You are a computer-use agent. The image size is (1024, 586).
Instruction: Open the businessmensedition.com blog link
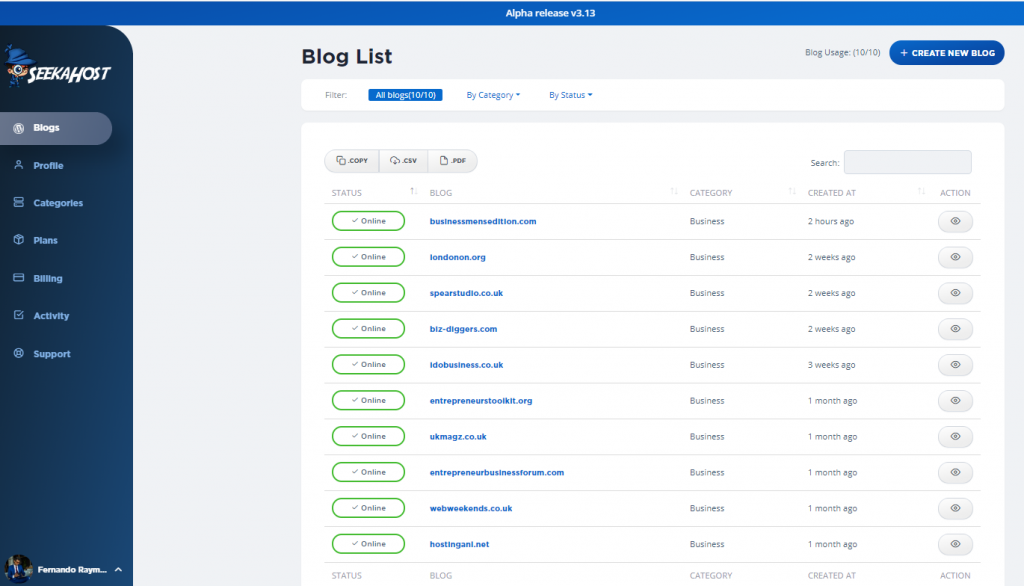click(x=483, y=221)
